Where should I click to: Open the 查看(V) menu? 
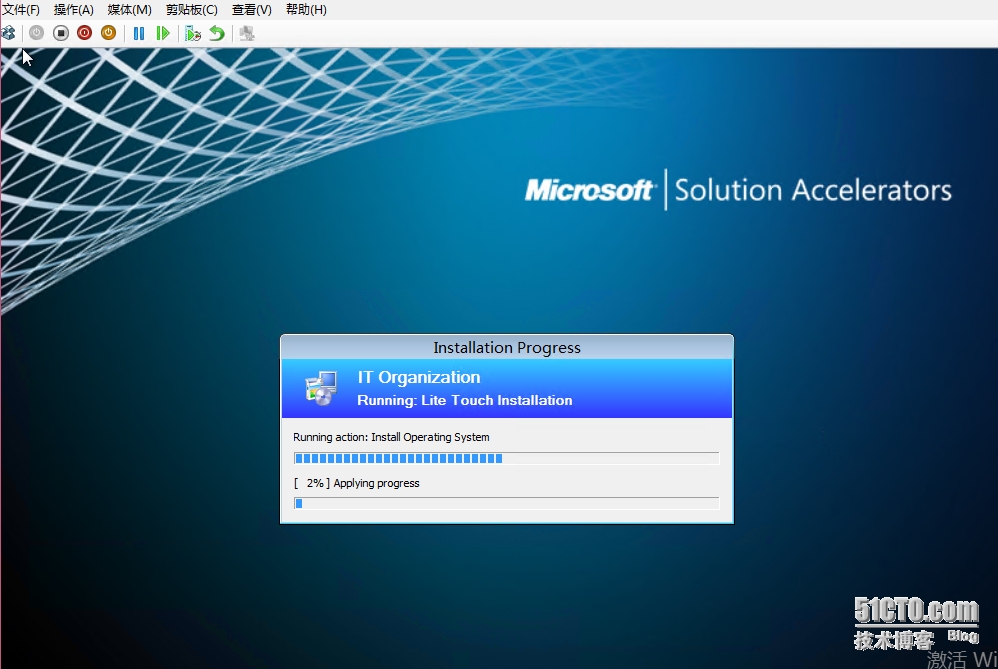251,10
